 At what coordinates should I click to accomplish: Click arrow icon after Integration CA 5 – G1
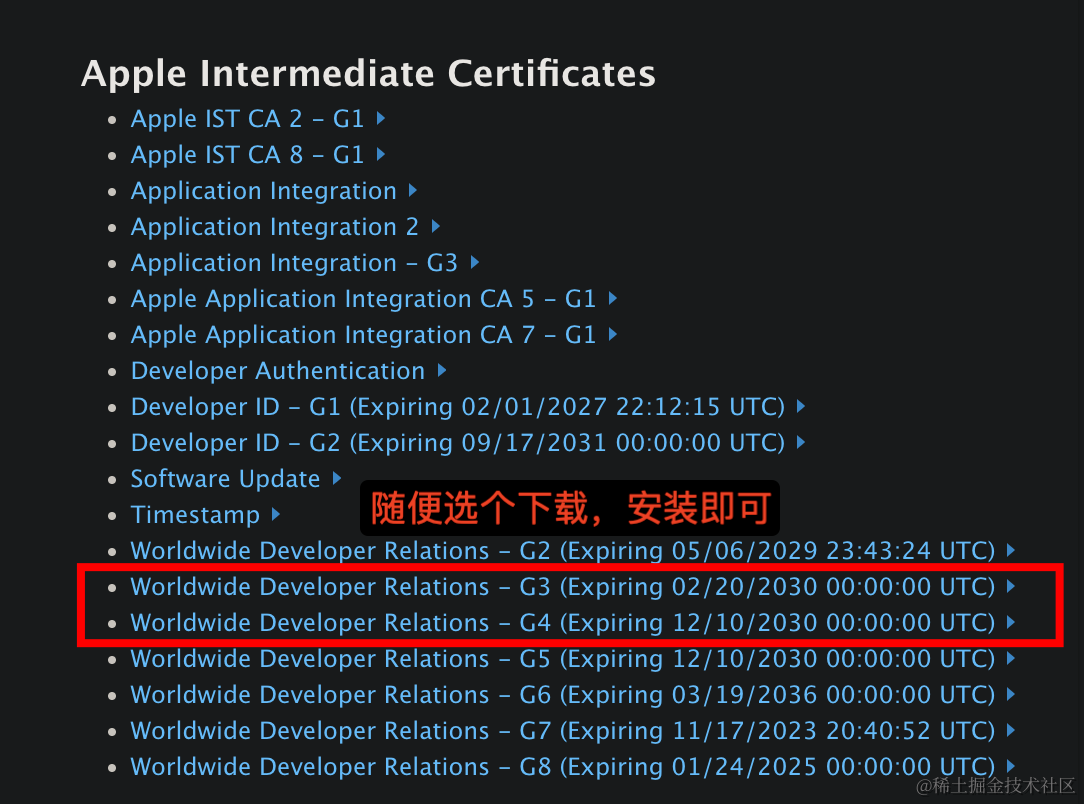click(x=613, y=298)
